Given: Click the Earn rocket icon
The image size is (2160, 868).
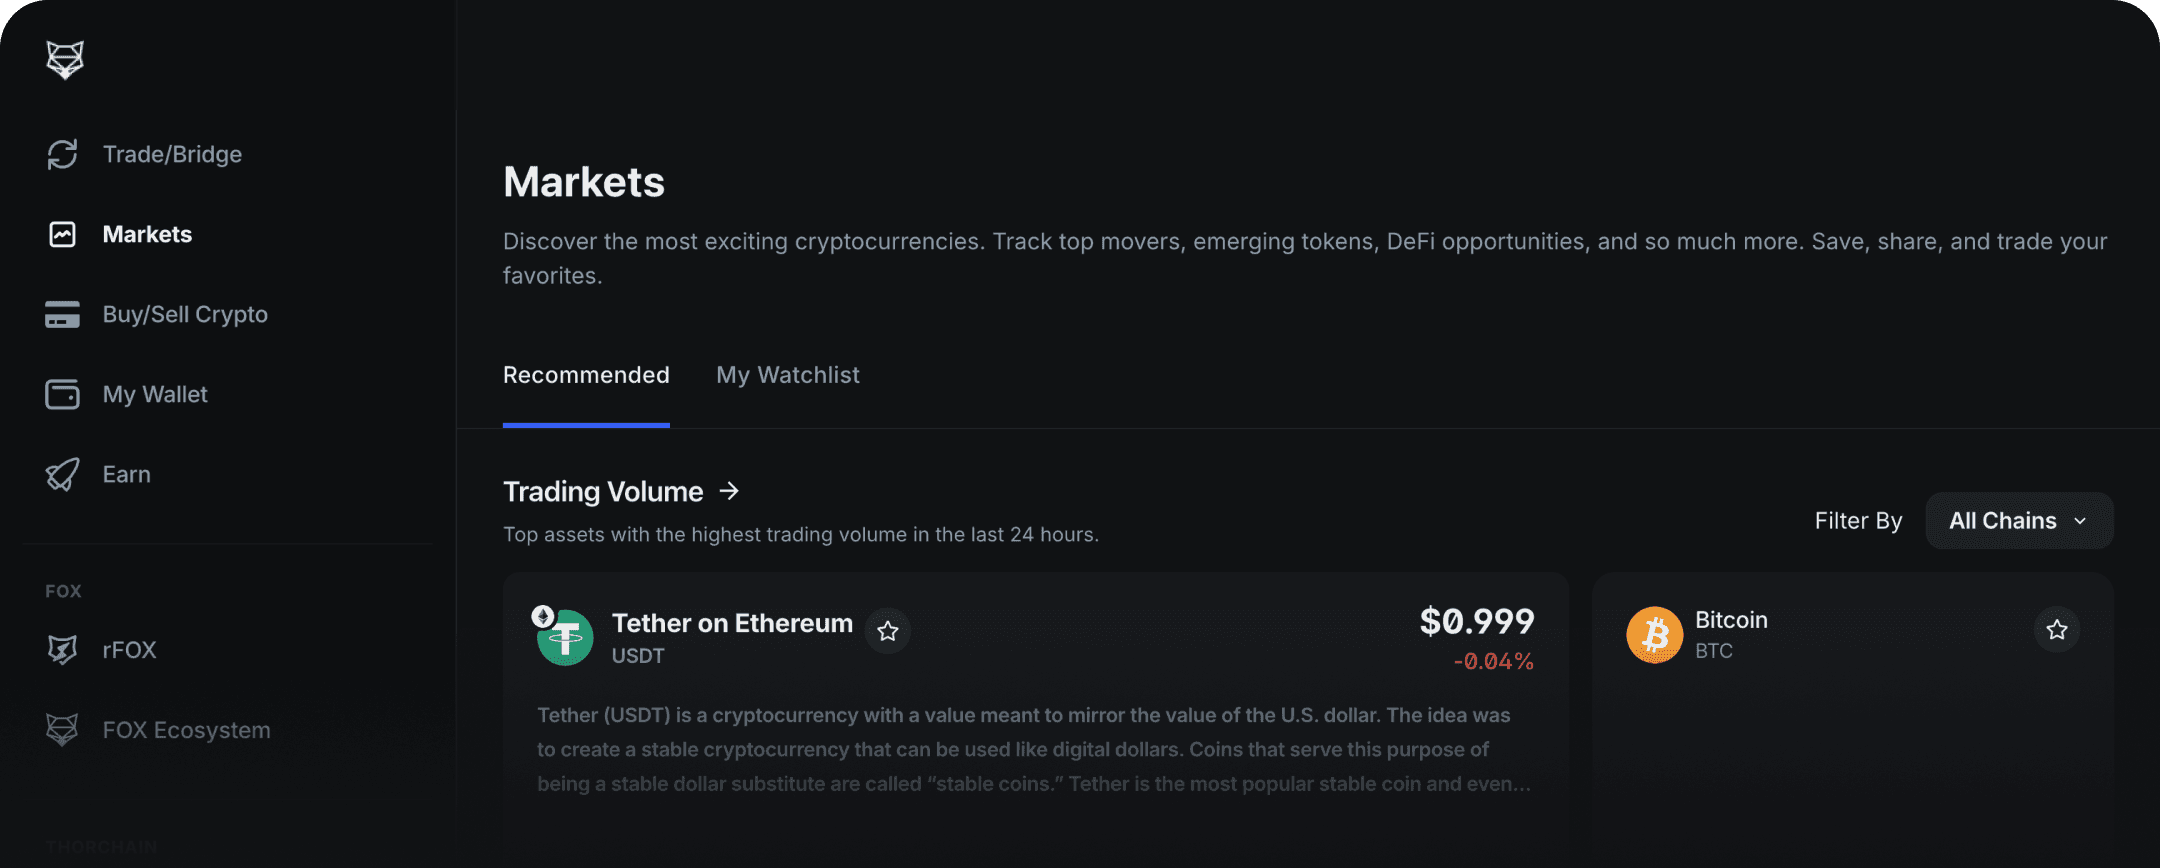Looking at the screenshot, I should 62,474.
